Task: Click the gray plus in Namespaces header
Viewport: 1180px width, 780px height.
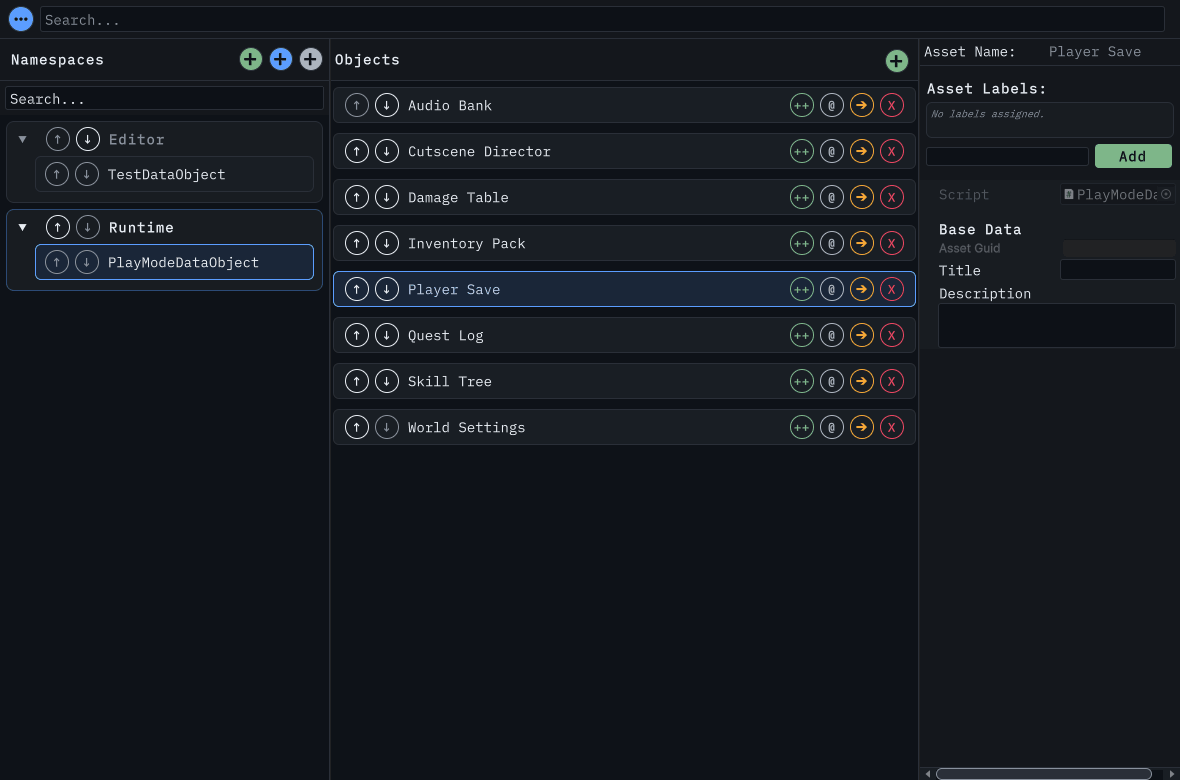Action: (311, 59)
